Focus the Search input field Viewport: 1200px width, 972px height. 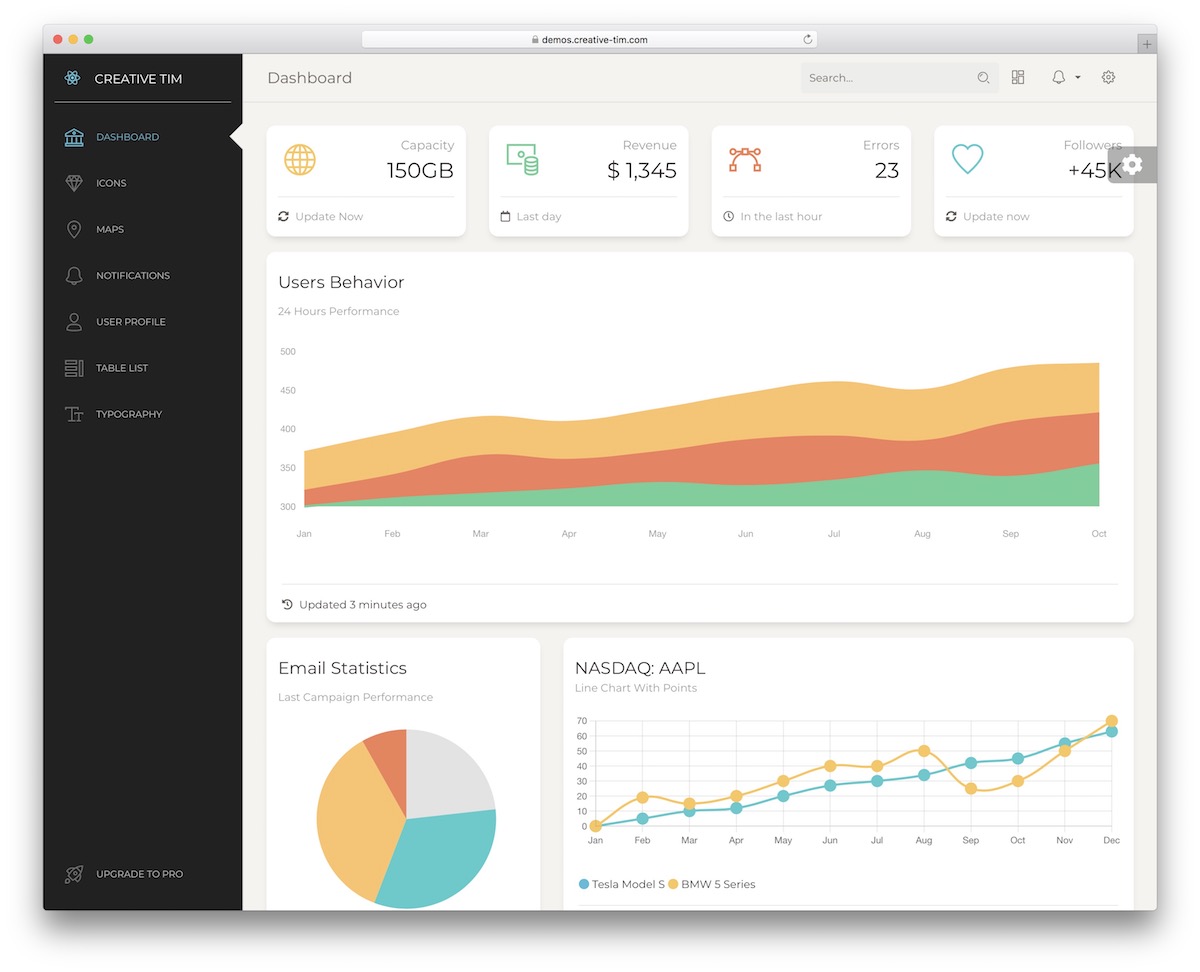point(885,78)
